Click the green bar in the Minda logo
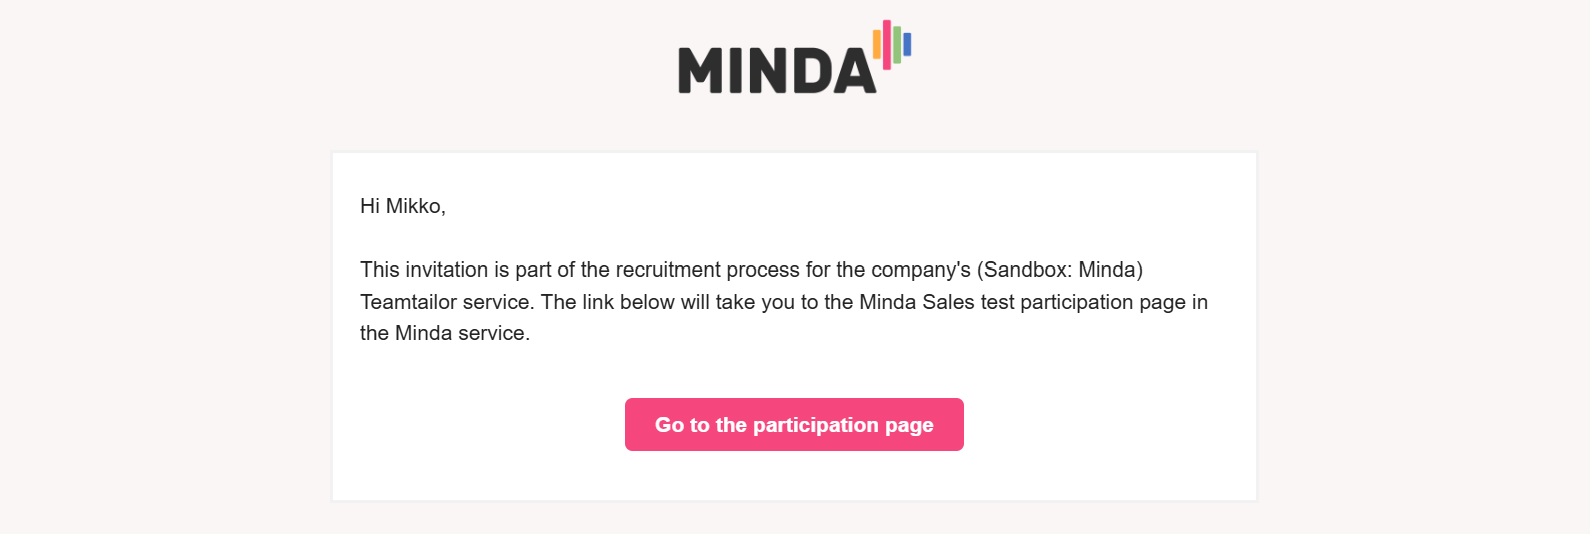The height and width of the screenshot is (534, 1590). [897, 45]
